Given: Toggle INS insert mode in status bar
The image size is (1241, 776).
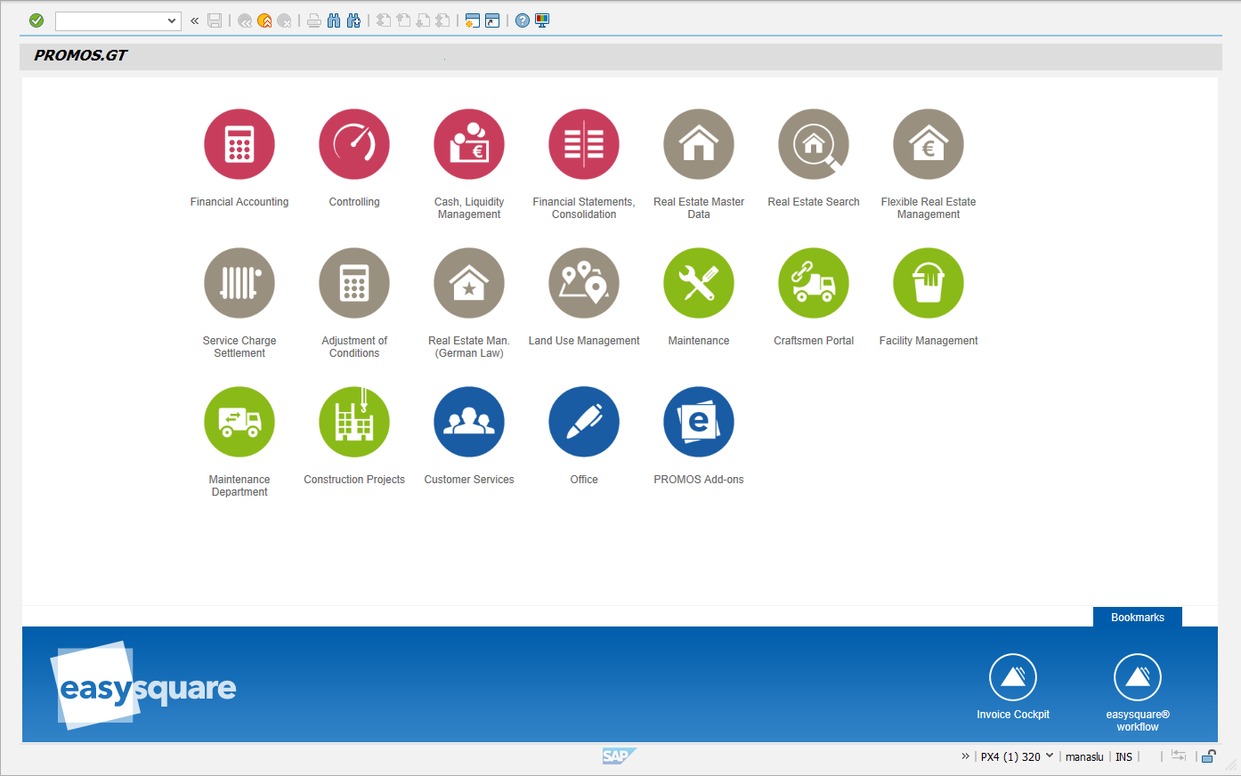Looking at the screenshot, I should point(1124,757).
